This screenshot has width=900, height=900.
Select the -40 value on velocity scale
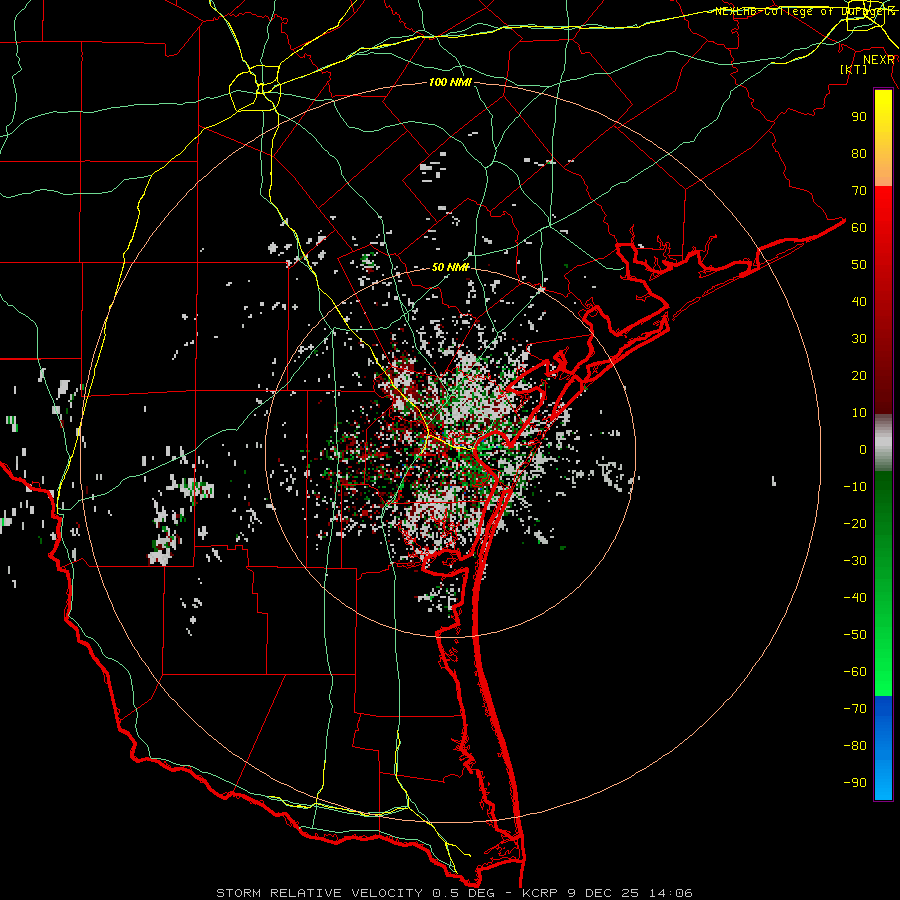point(855,598)
